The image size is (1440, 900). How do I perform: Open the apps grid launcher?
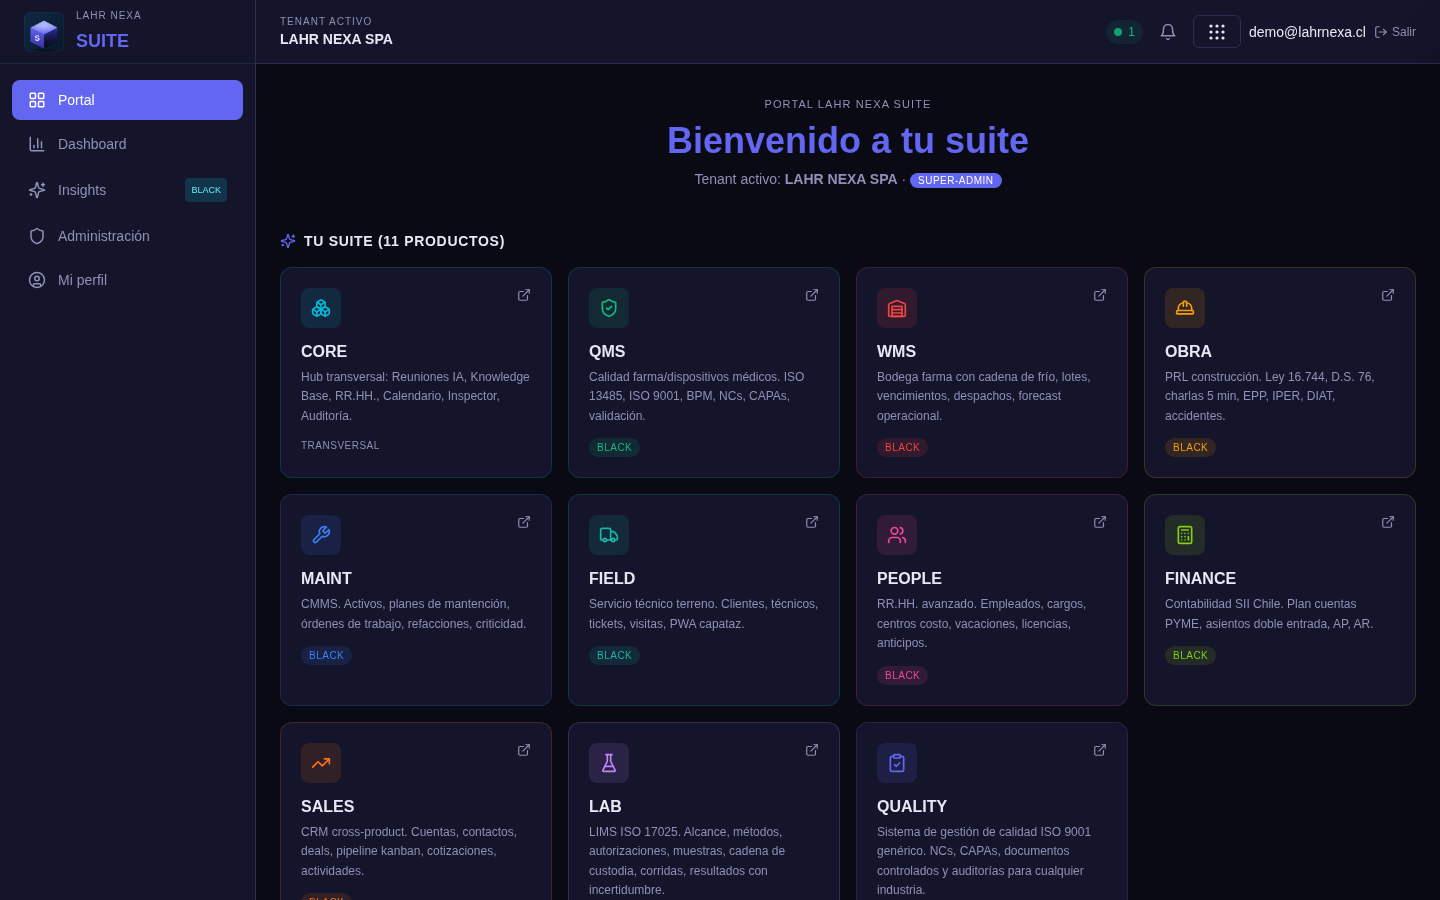[1217, 32]
